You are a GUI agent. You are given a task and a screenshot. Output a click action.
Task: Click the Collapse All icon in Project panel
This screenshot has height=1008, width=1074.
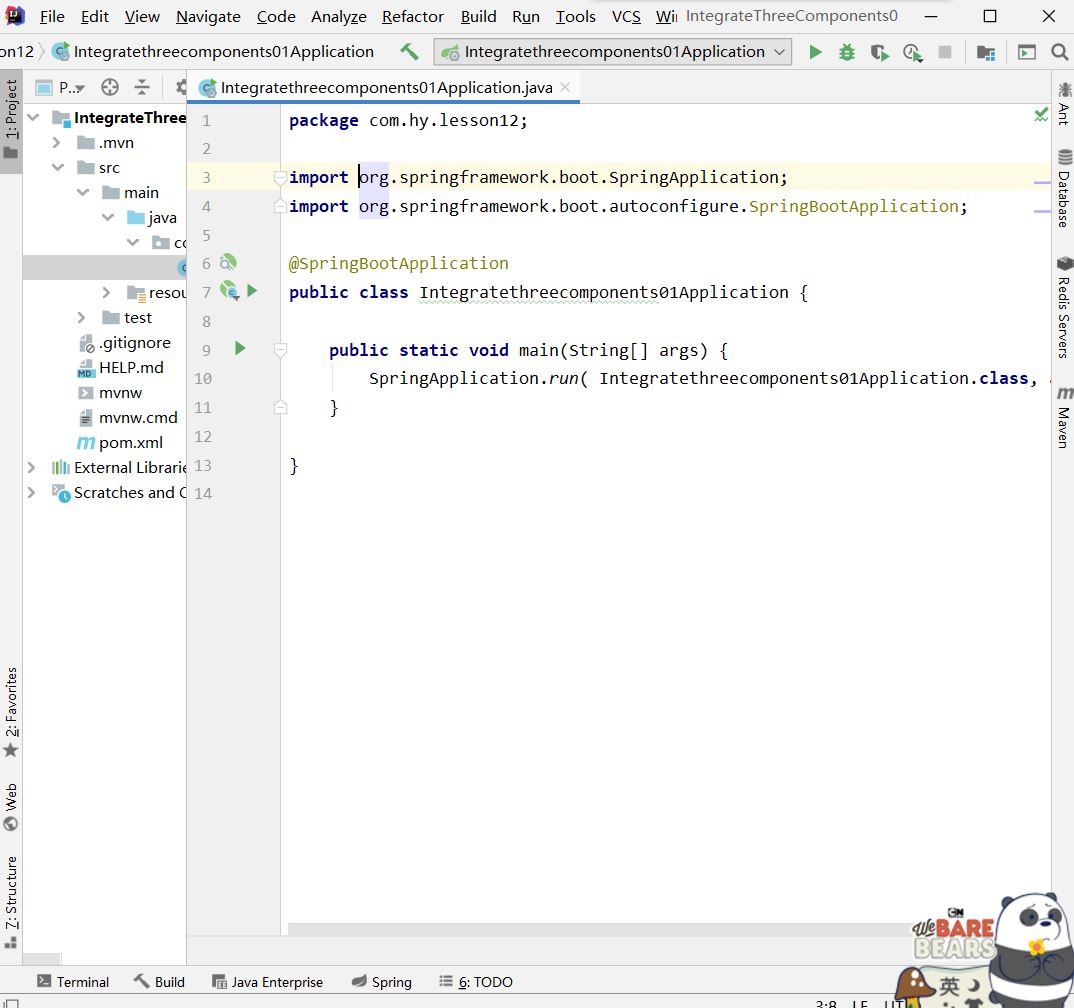coord(142,87)
